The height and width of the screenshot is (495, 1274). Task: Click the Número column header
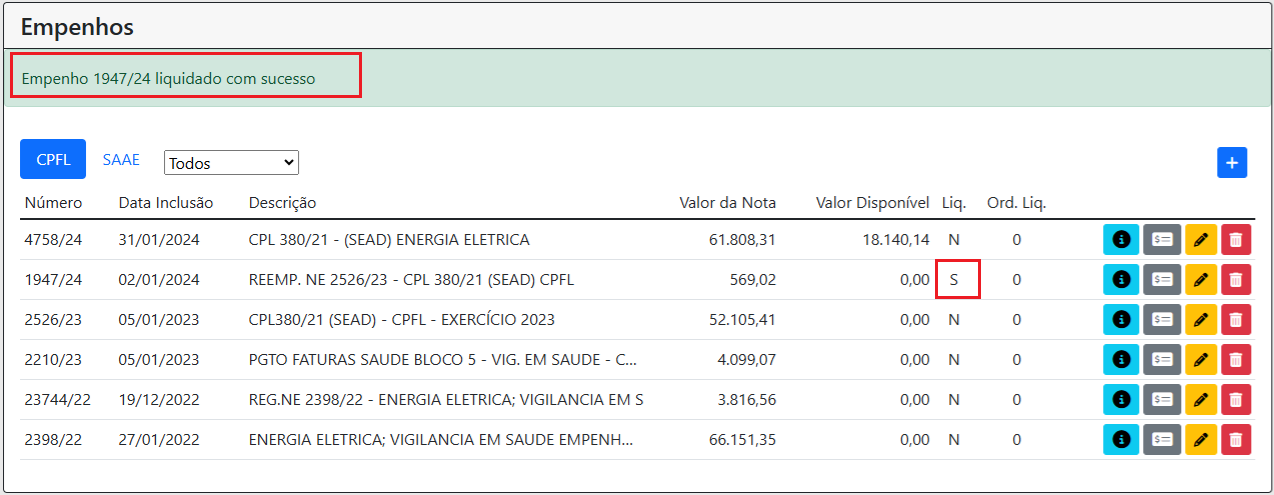(x=54, y=203)
